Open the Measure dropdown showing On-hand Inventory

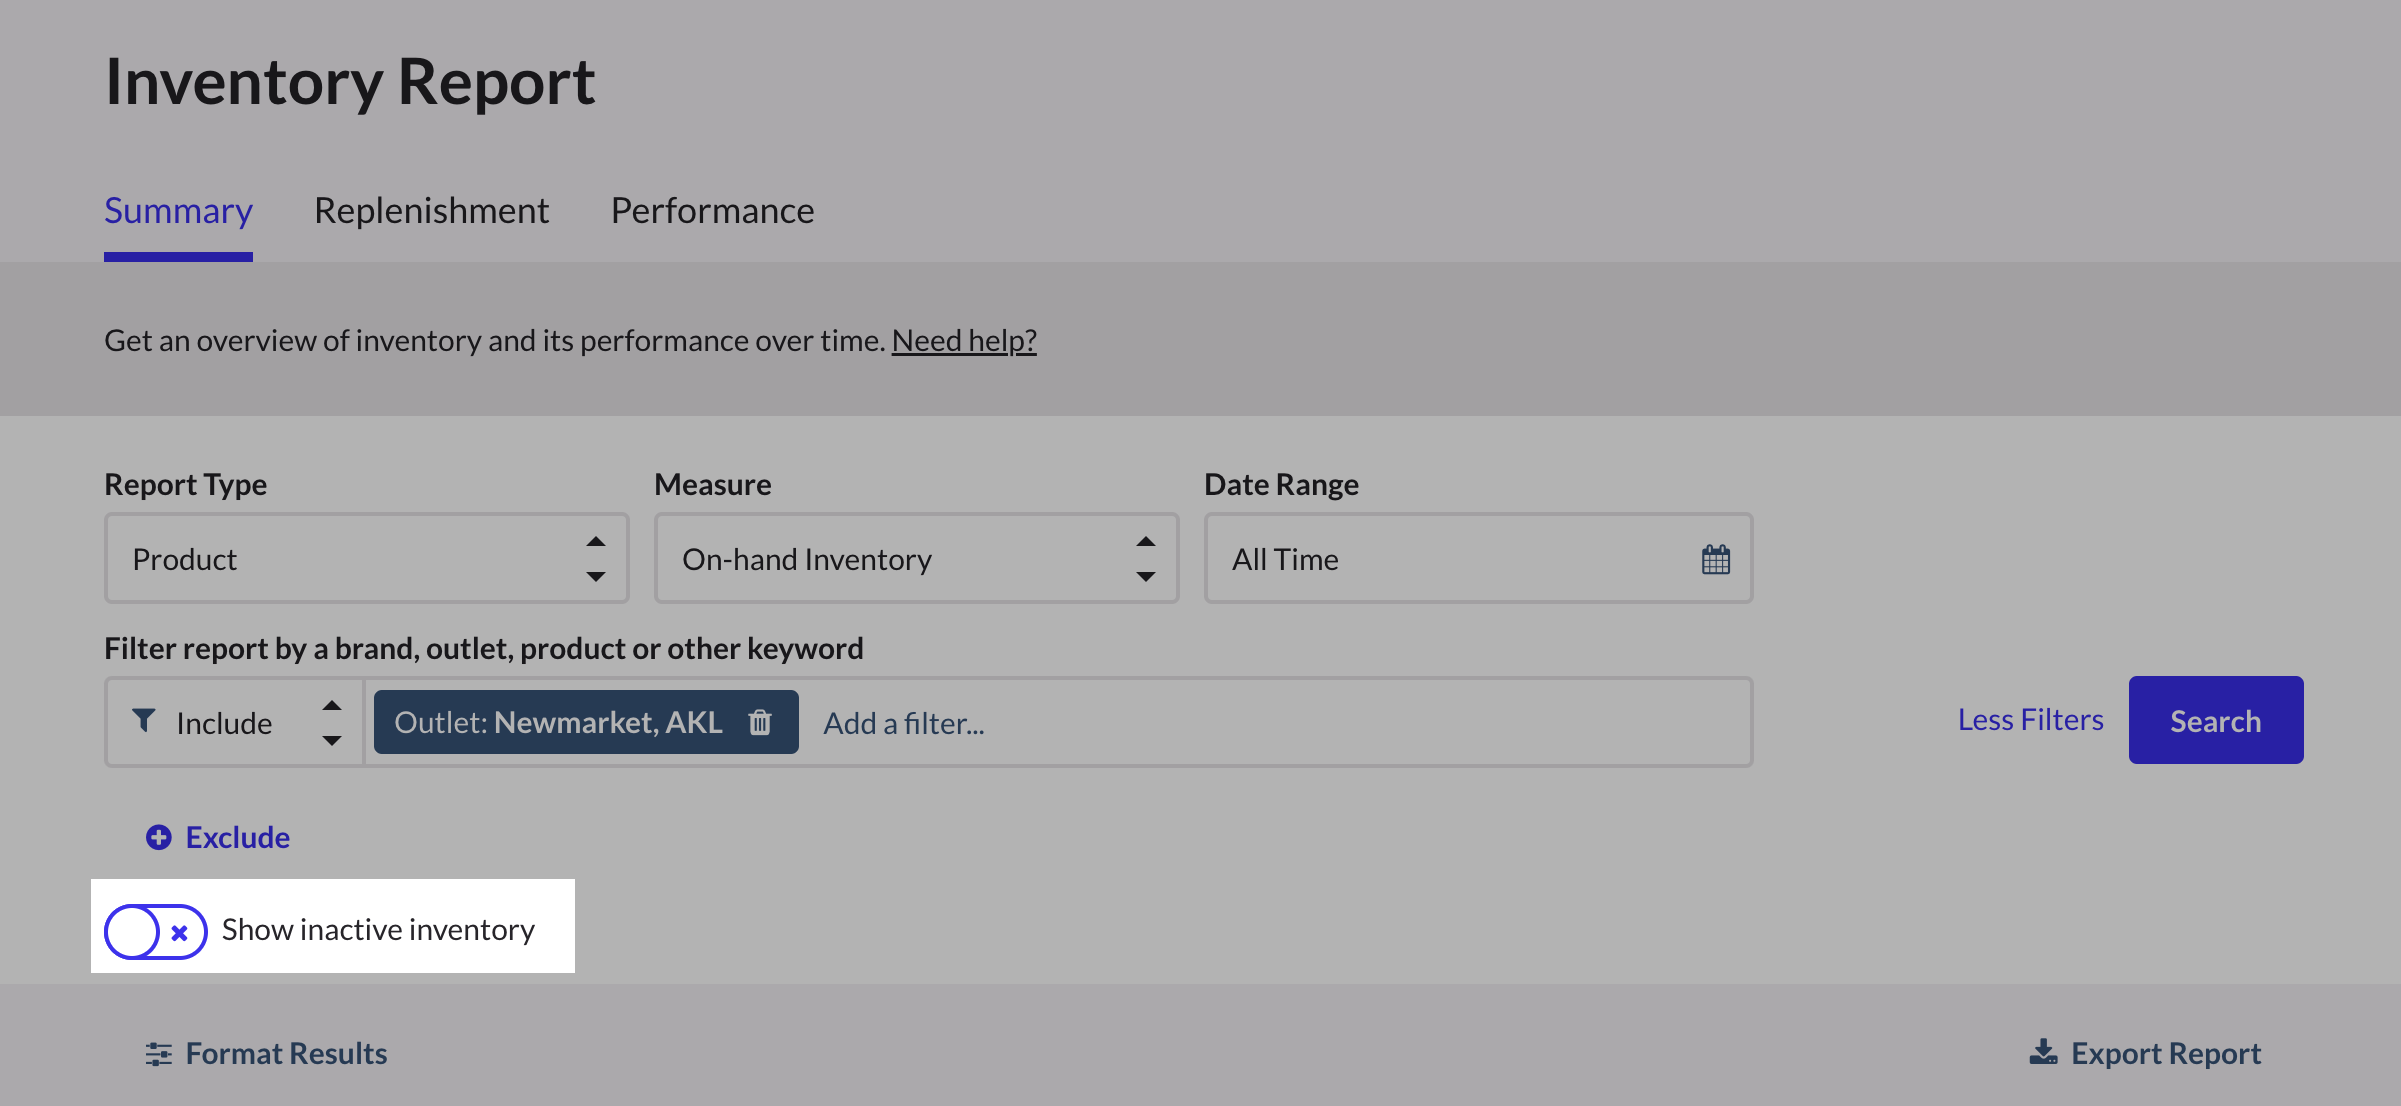pos(915,558)
